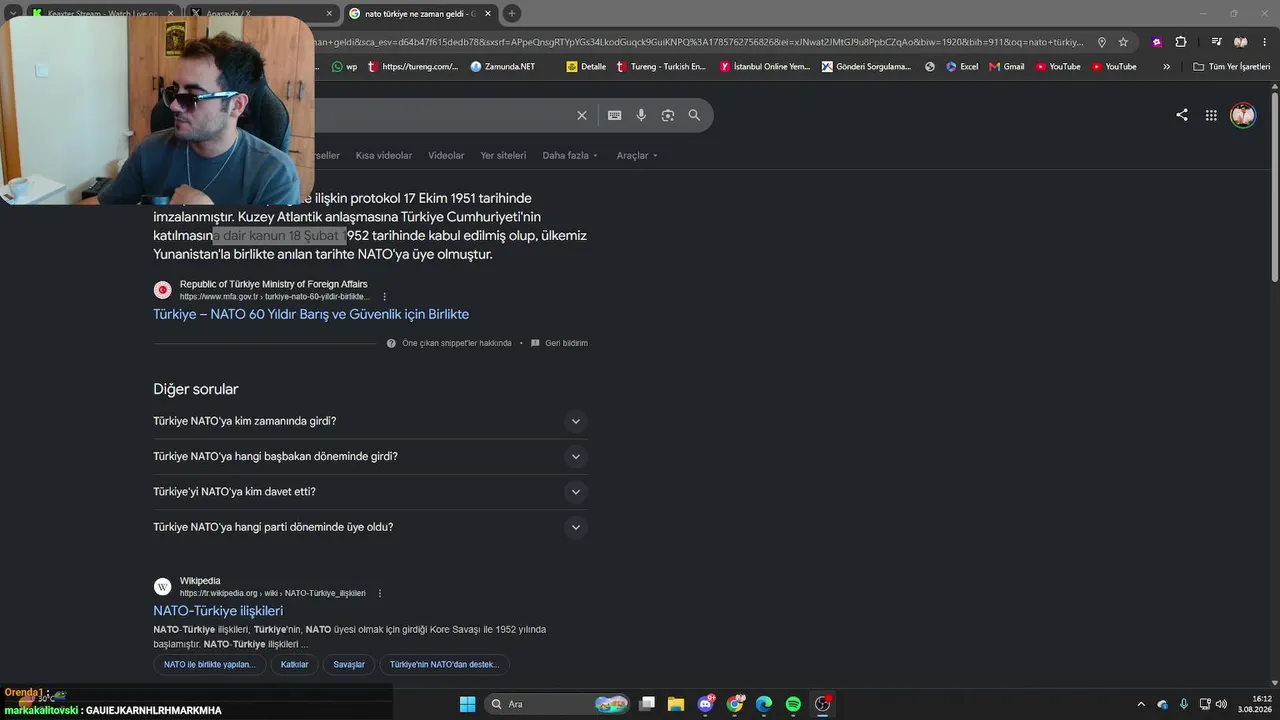Open the Tüm Yer İşaretleri bookmarks folder
The image size is (1280, 720).
pos(1231,67)
